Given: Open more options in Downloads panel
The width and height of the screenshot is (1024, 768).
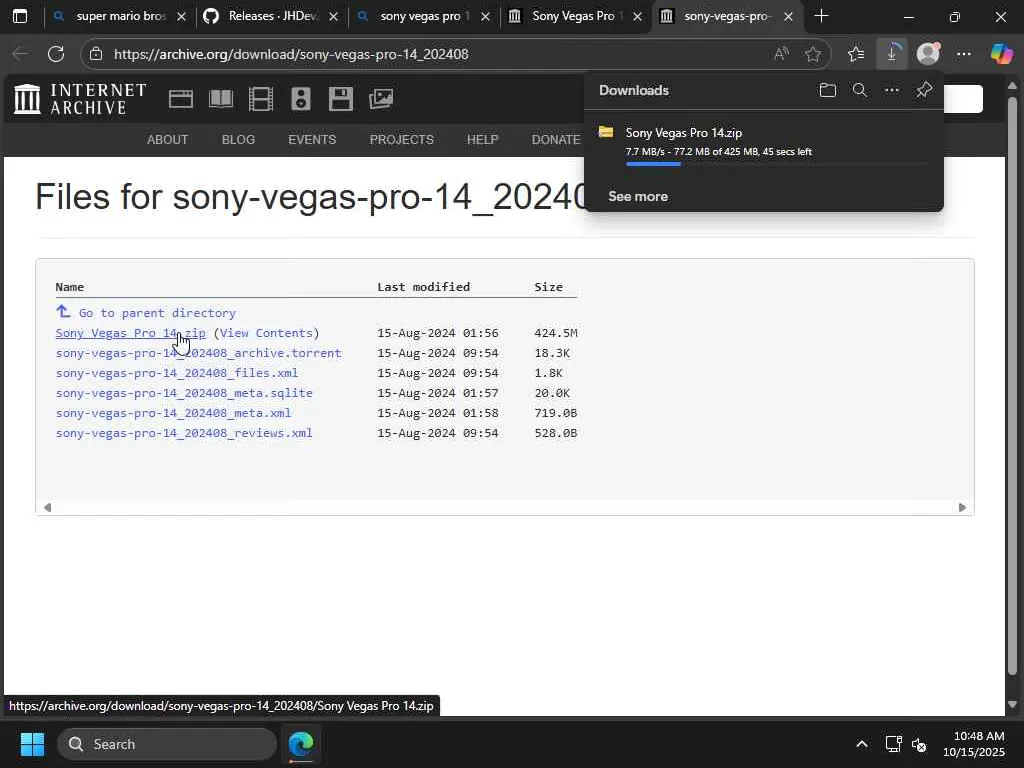Looking at the screenshot, I should coord(891,90).
